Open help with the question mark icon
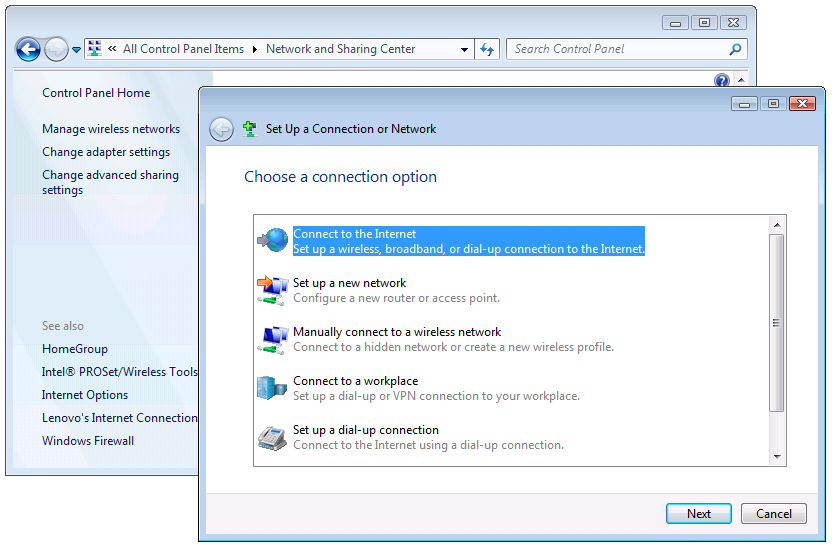The image size is (832, 549). point(722,80)
